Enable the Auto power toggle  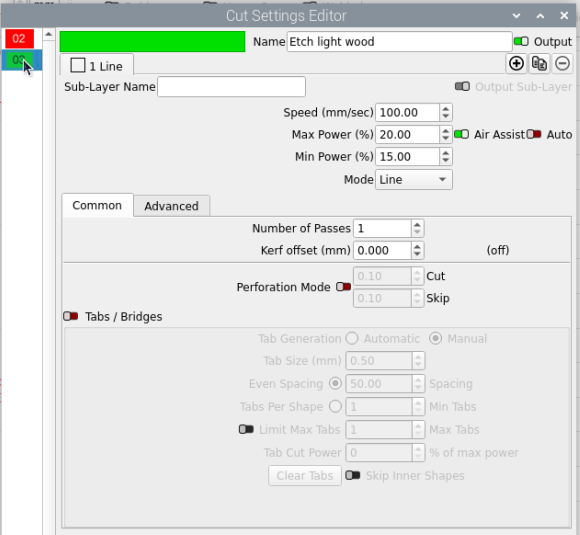534,134
